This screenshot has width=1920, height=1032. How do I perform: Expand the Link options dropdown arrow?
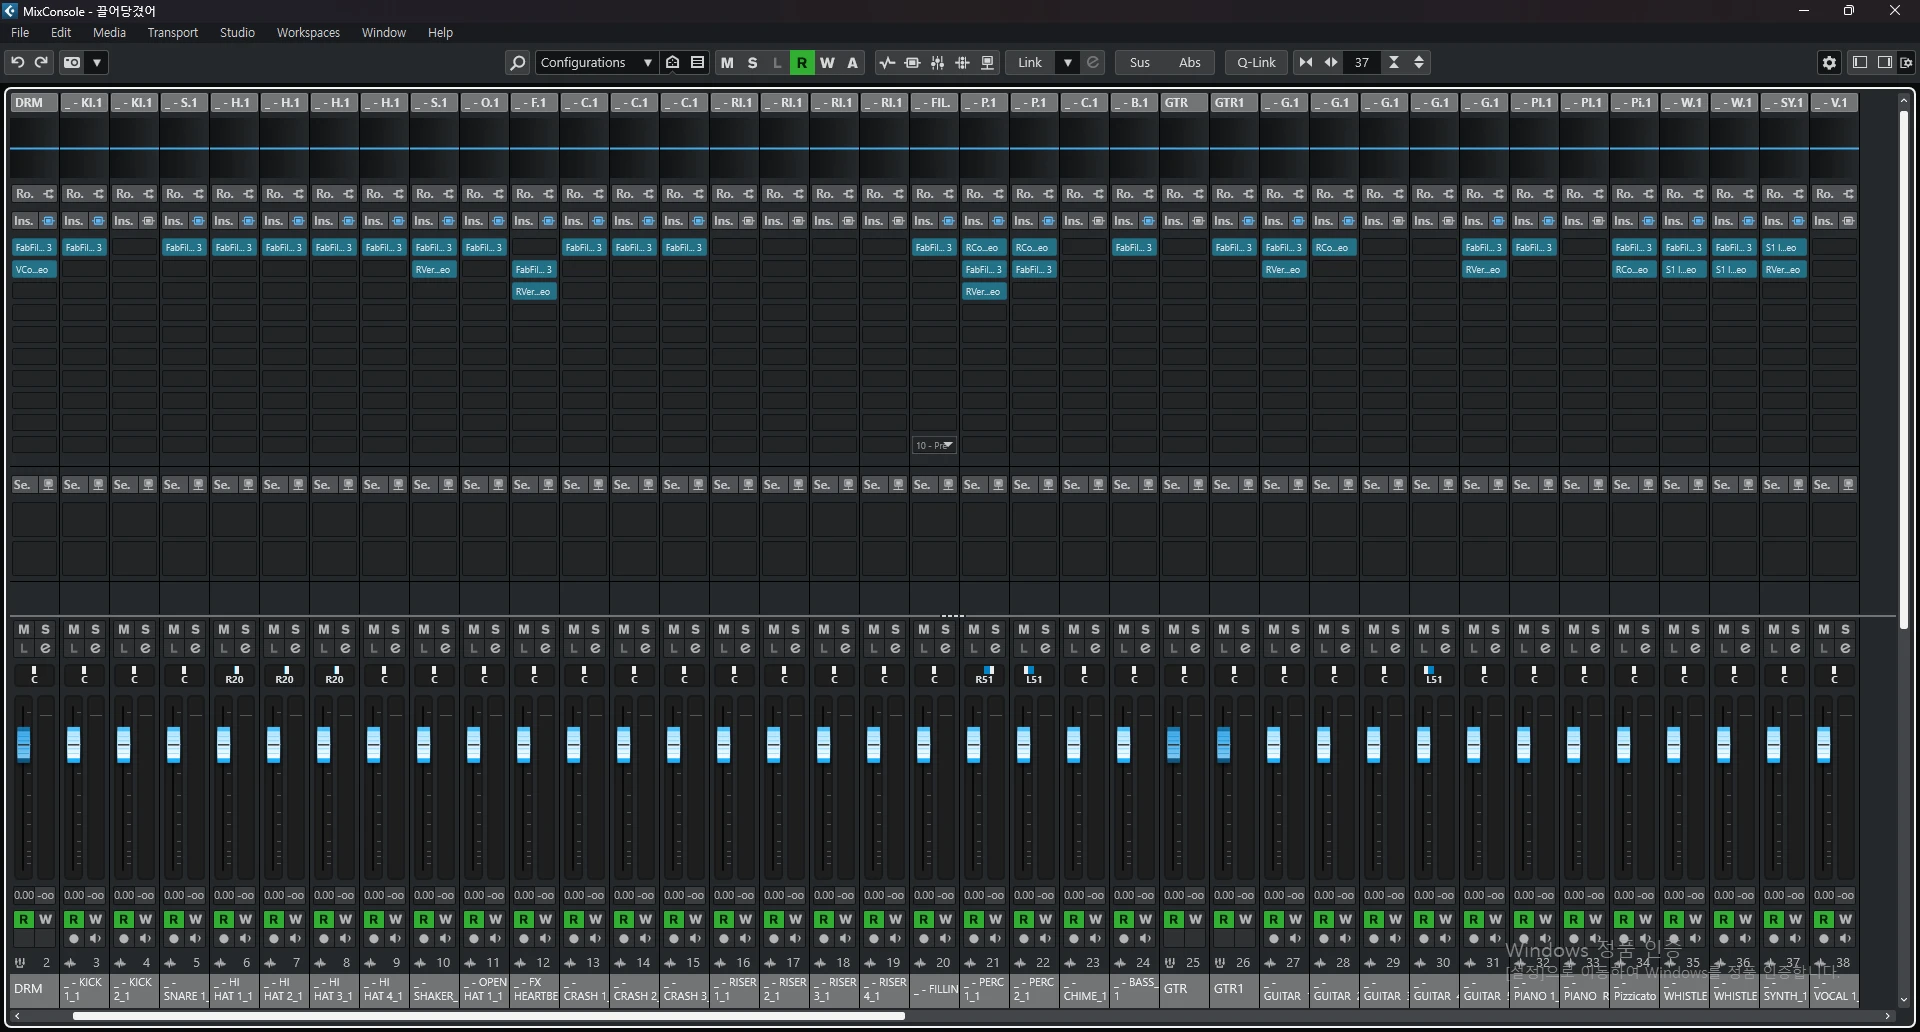(x=1068, y=62)
